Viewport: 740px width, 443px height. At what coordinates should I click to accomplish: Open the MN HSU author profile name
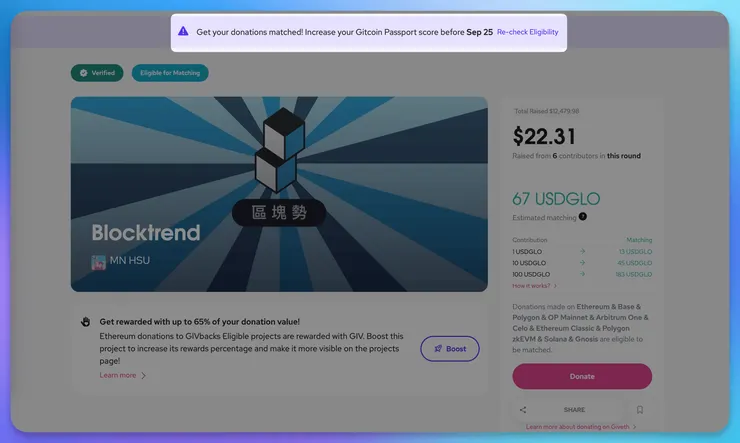click(130, 260)
